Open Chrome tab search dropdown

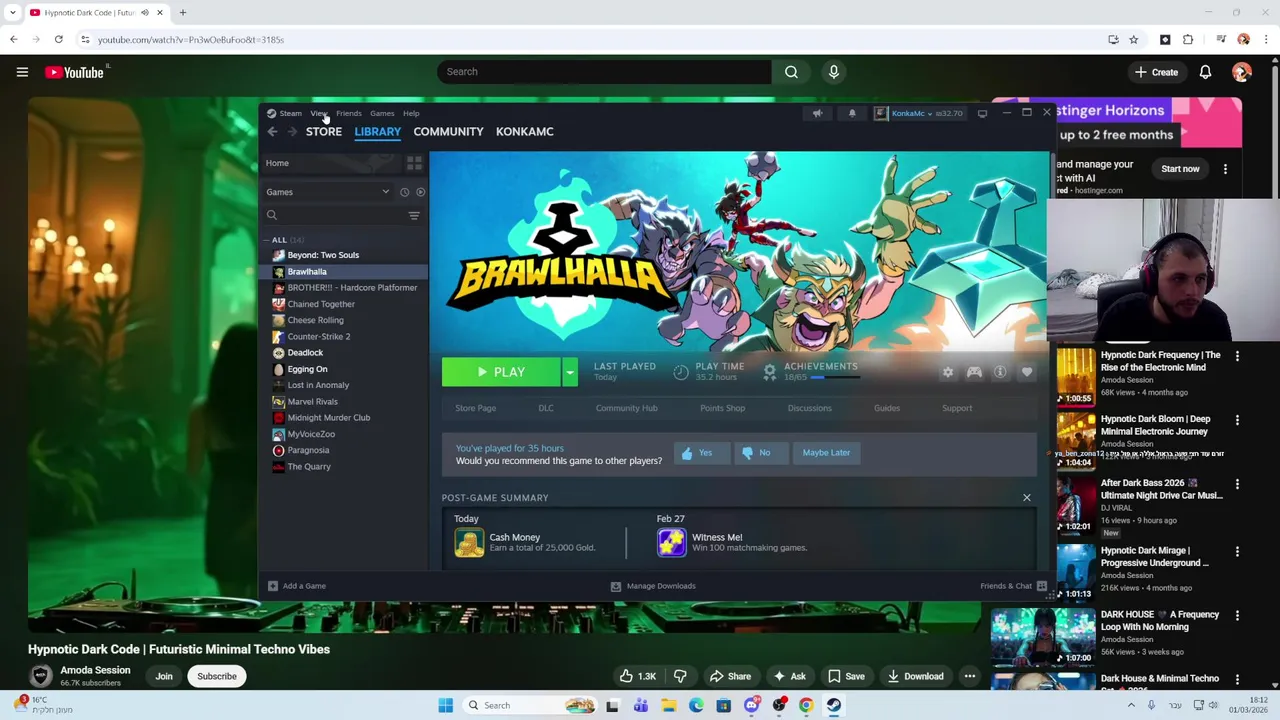click(x=13, y=13)
